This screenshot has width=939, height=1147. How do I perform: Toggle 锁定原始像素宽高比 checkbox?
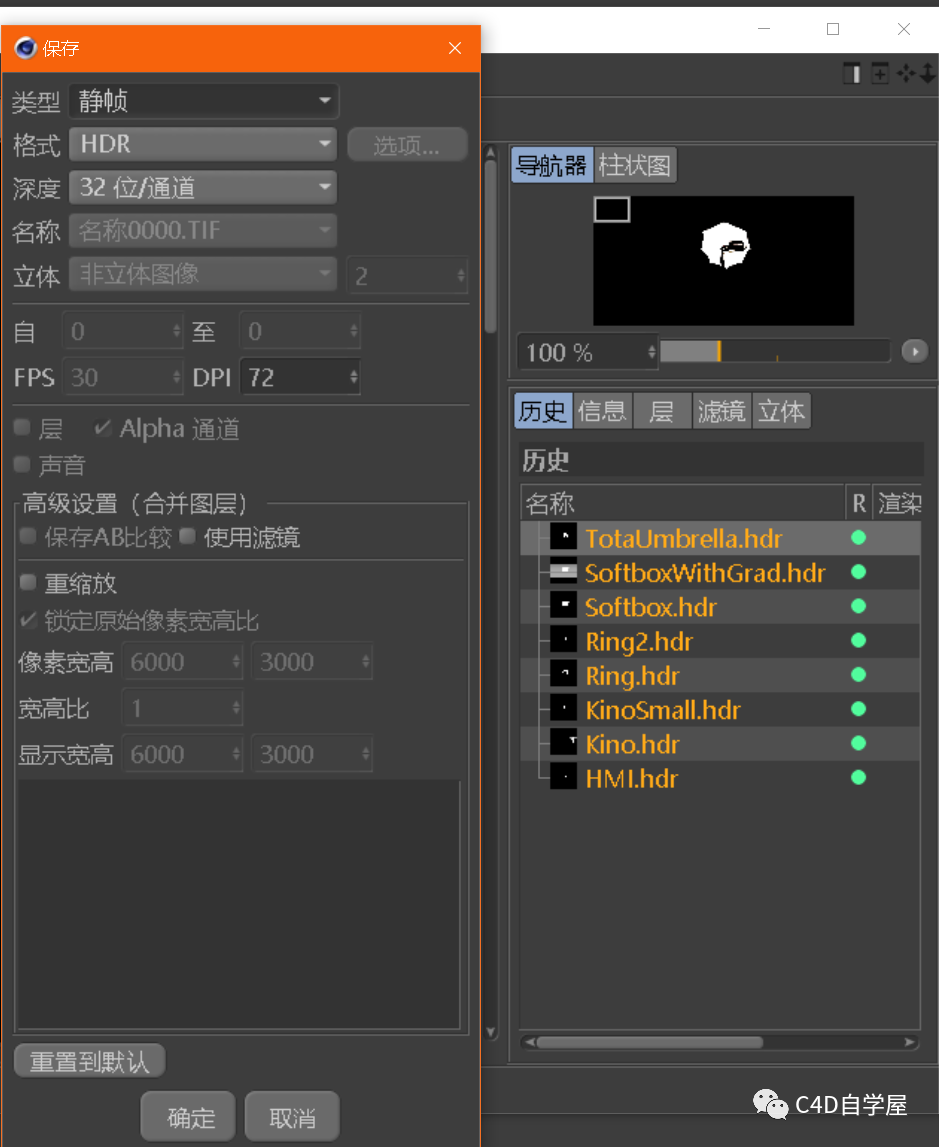28,620
